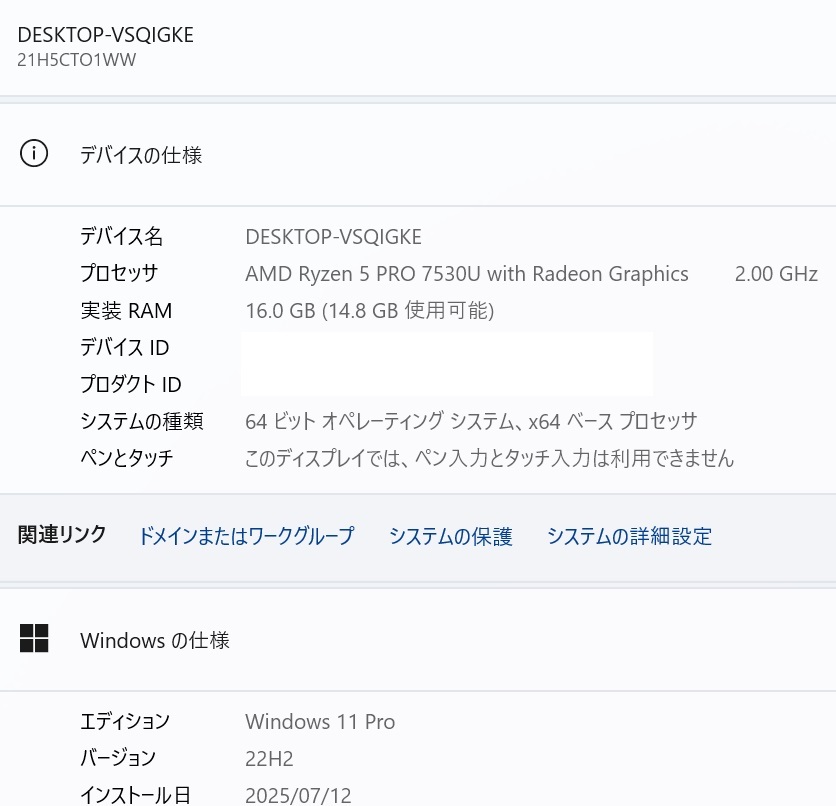Click the 2.00 GHz processor speed

click(776, 273)
